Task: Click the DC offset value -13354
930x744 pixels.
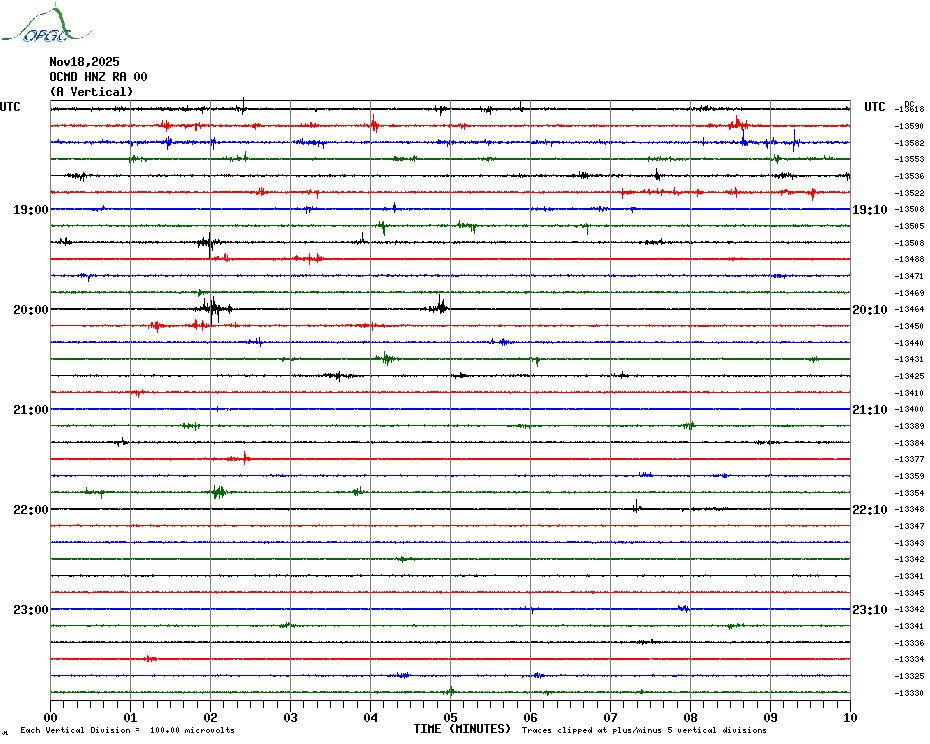Action: (909, 493)
